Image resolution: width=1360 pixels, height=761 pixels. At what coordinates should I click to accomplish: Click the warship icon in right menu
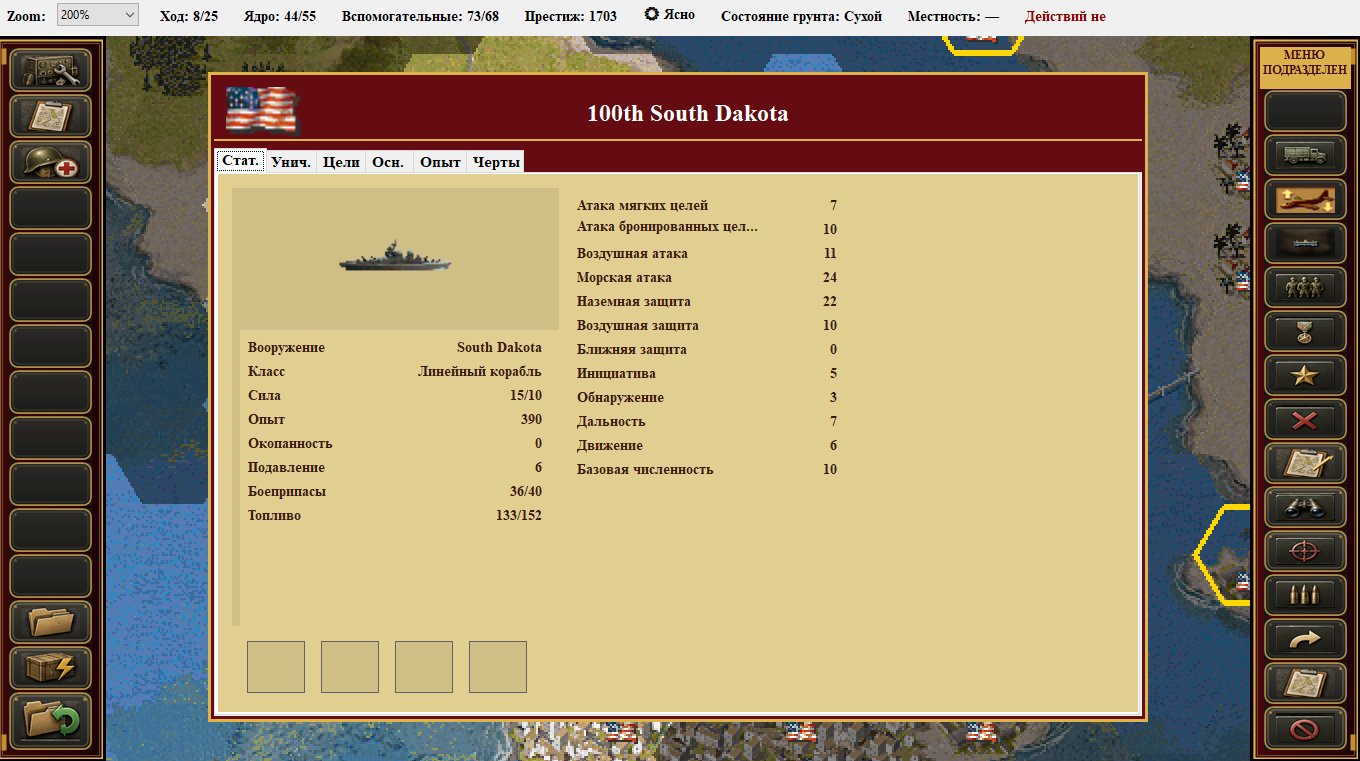click(1305, 244)
